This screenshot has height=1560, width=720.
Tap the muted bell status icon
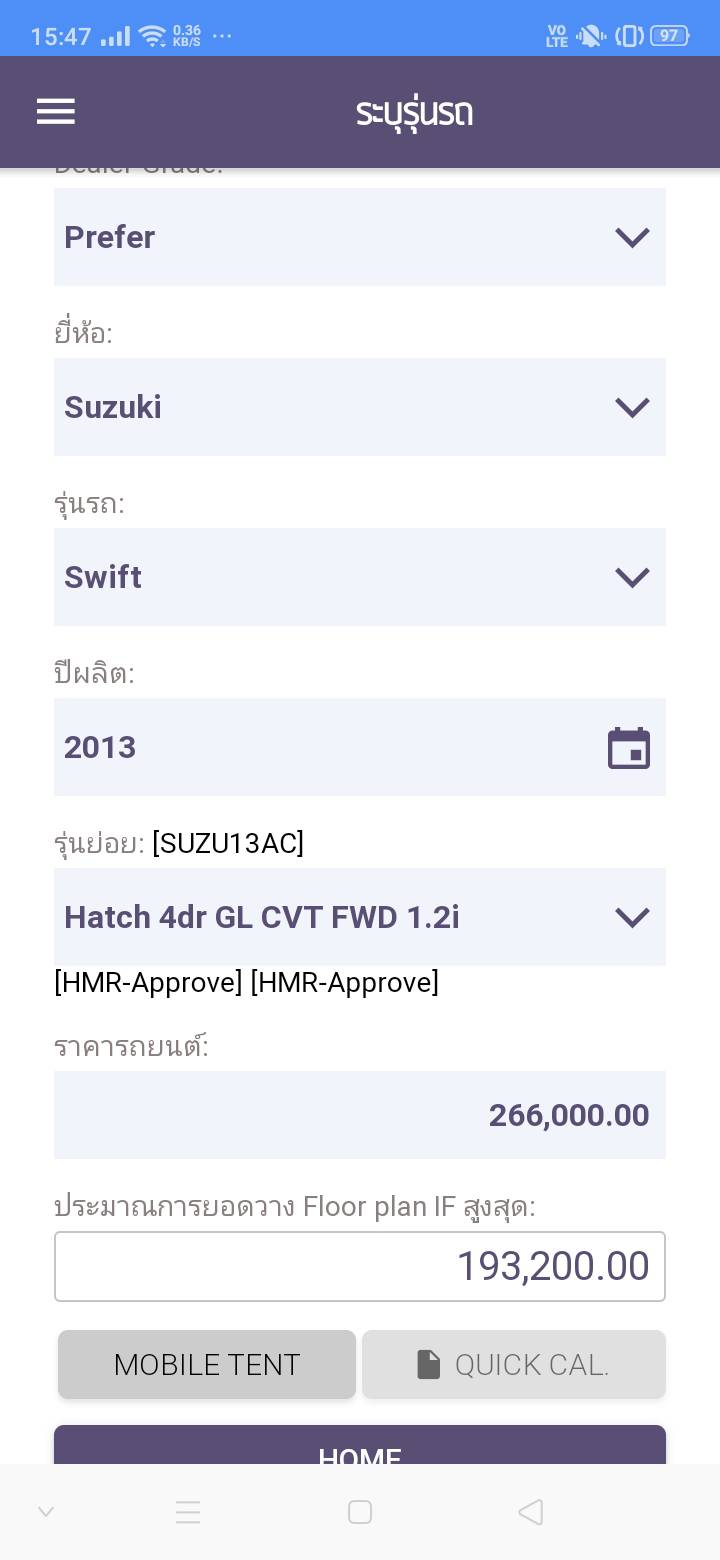click(591, 36)
